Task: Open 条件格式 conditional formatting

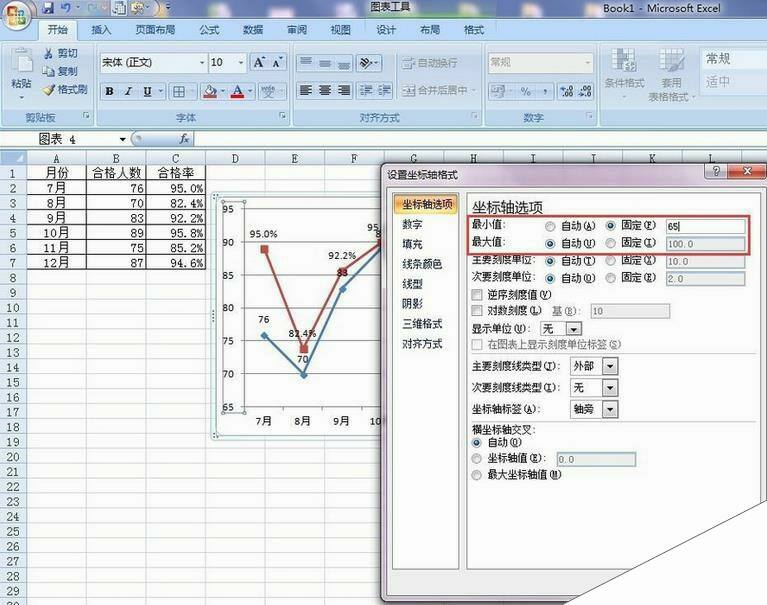Action: pyautogui.click(x=624, y=72)
